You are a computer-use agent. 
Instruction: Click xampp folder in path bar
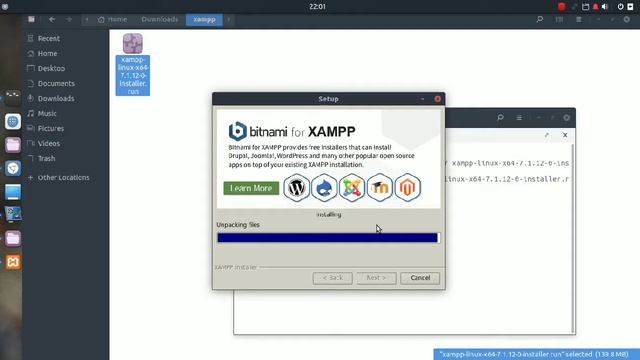click(x=204, y=20)
